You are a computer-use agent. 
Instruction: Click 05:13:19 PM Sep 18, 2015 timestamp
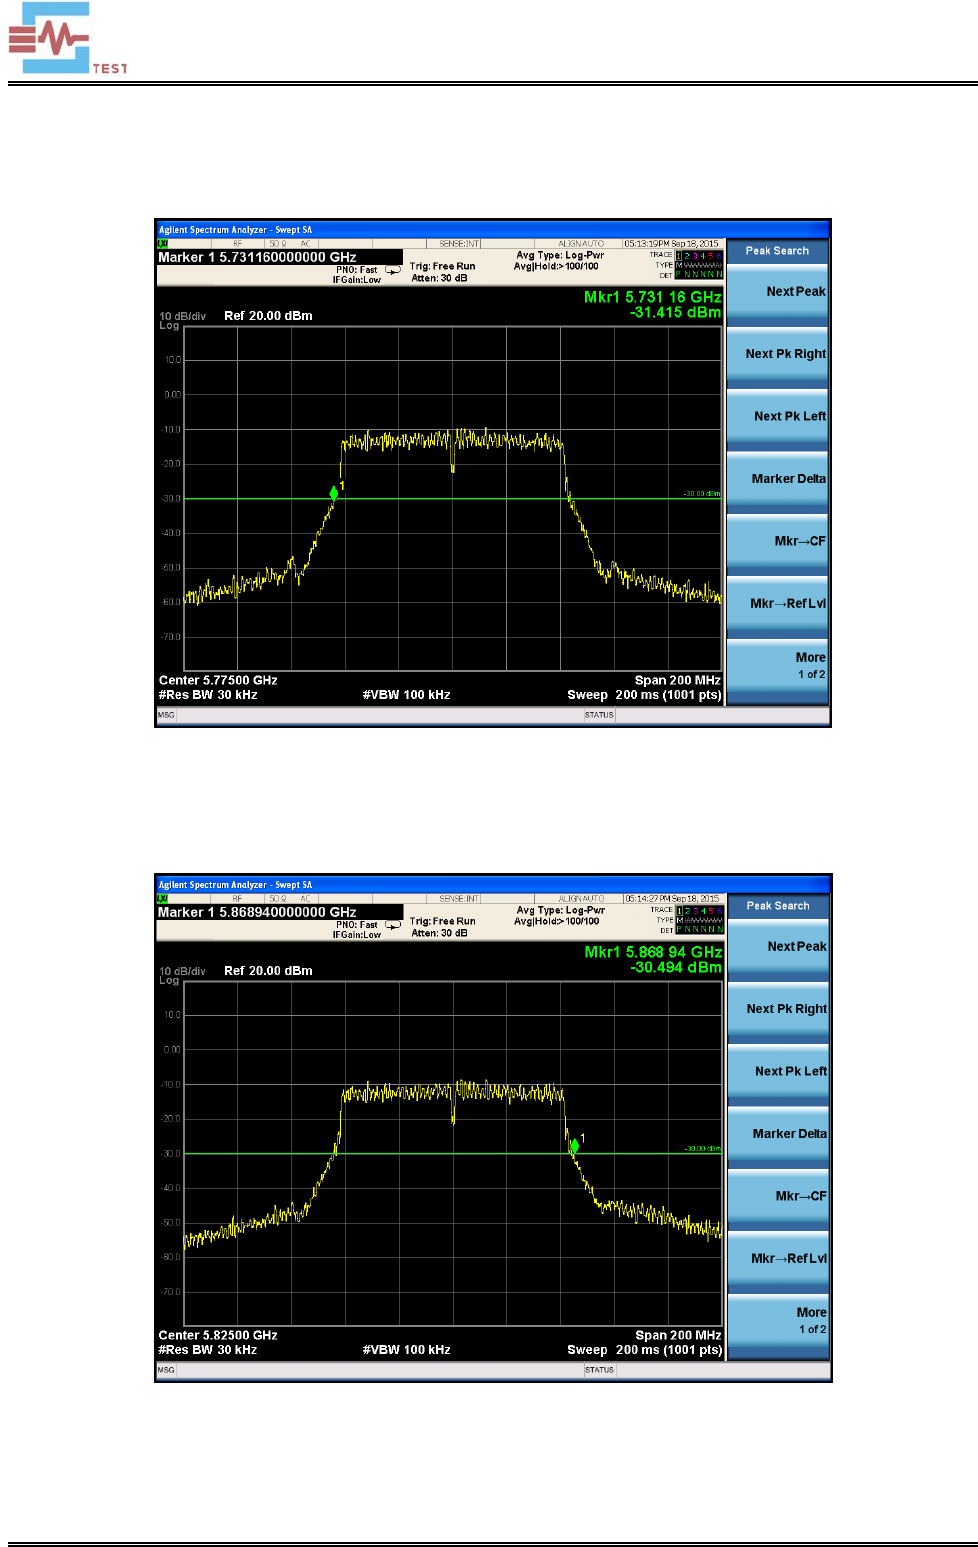pos(671,244)
